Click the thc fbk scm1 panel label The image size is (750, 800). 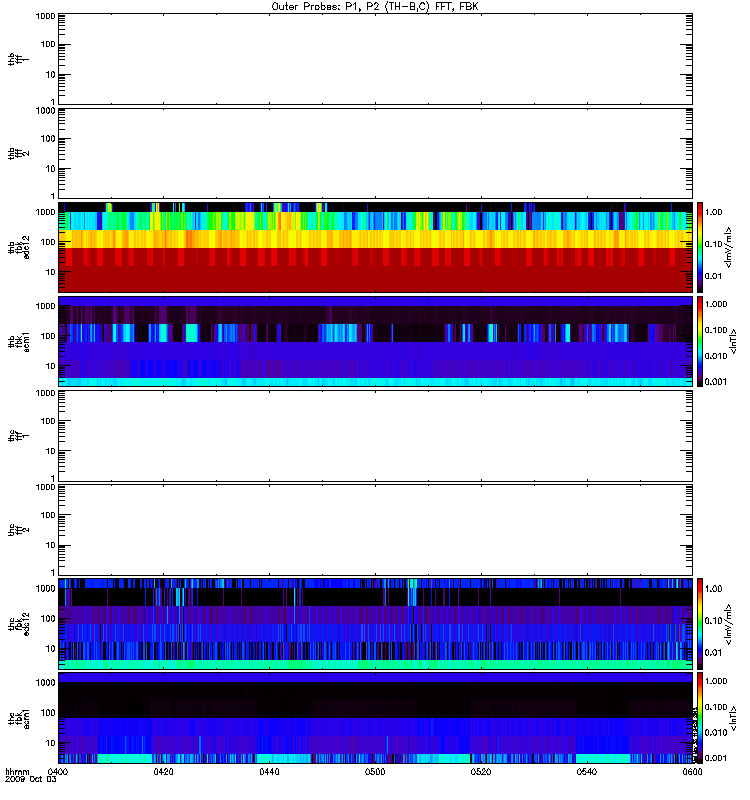18,718
